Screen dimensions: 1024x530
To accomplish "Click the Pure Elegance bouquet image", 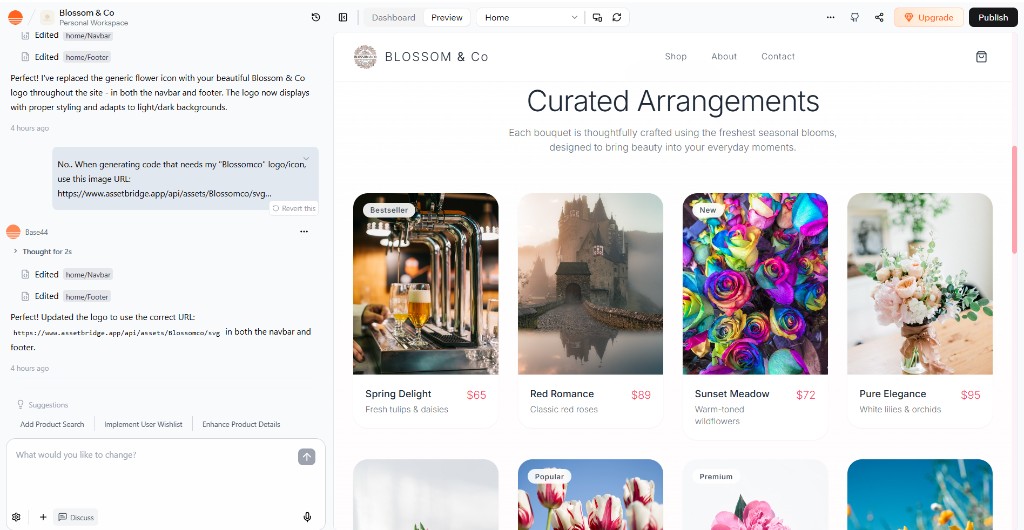I will (x=920, y=284).
